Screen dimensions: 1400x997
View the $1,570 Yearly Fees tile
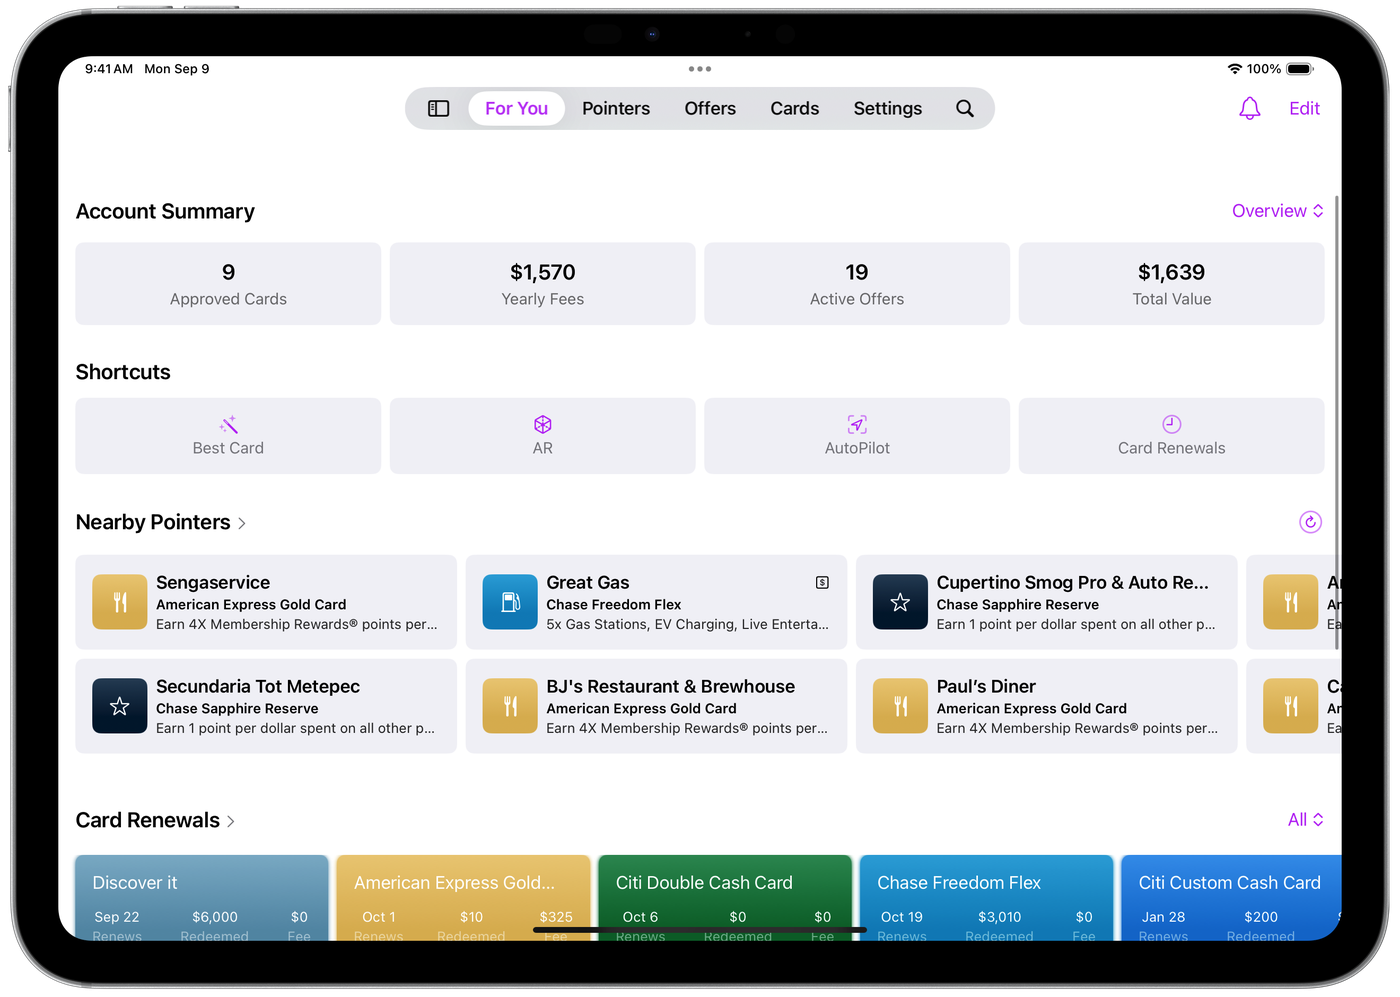tap(543, 284)
